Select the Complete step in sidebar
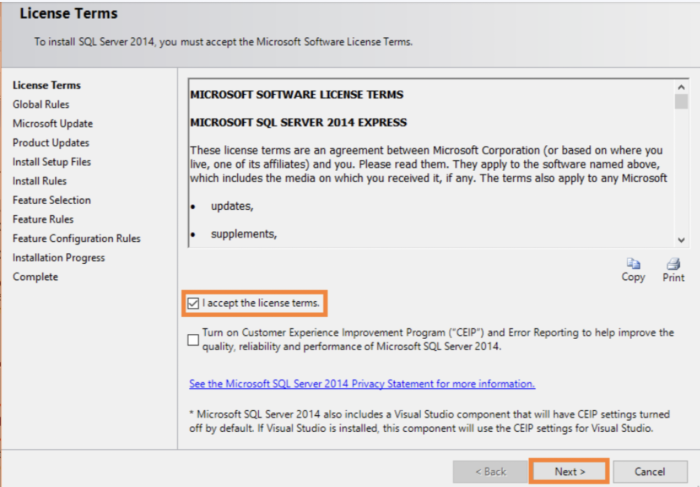 tap(35, 277)
